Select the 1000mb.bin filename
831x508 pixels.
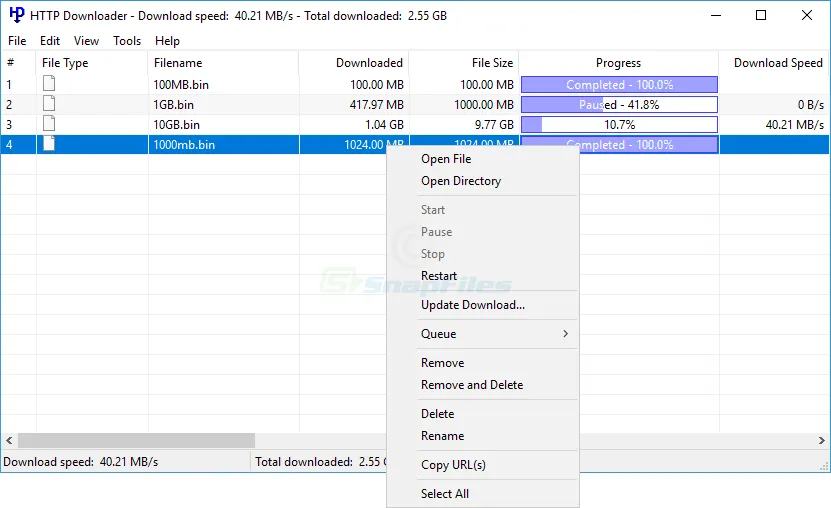point(184,145)
